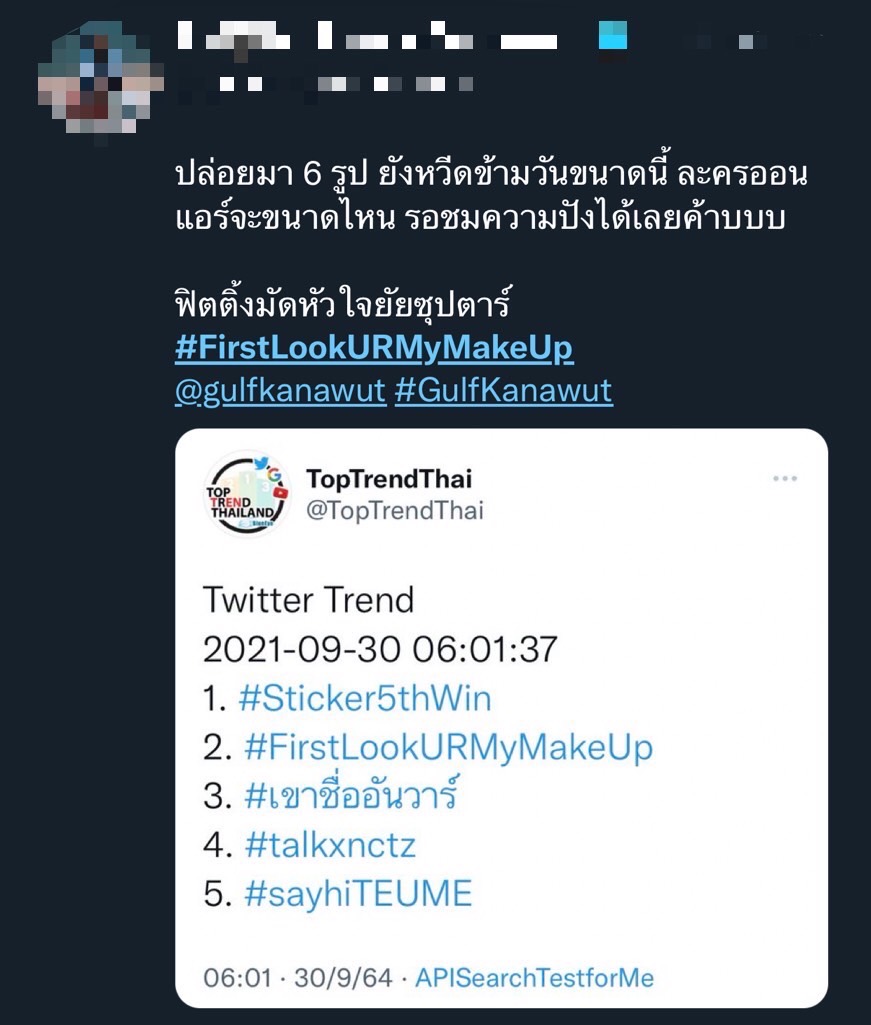Open the #Sticker5thWin trend hashtag

[364, 698]
